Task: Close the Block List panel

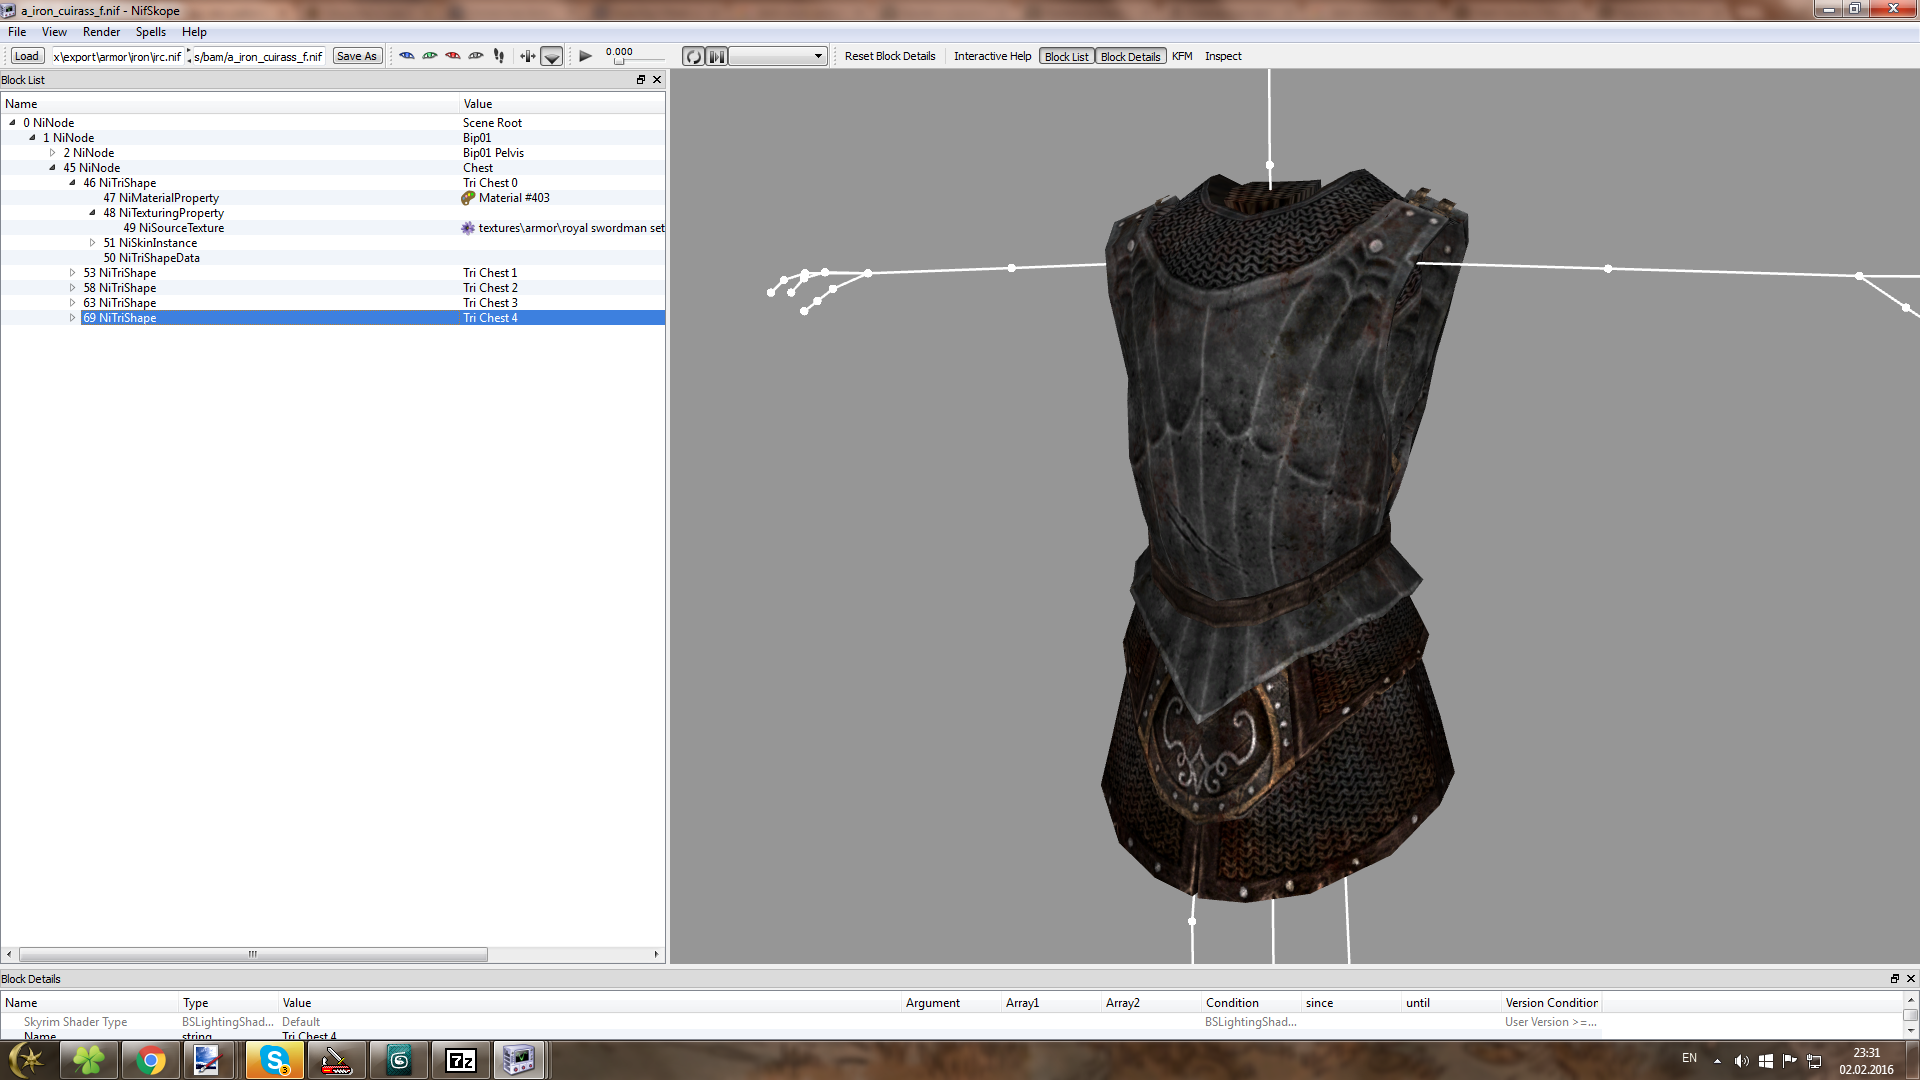Action: tap(657, 80)
